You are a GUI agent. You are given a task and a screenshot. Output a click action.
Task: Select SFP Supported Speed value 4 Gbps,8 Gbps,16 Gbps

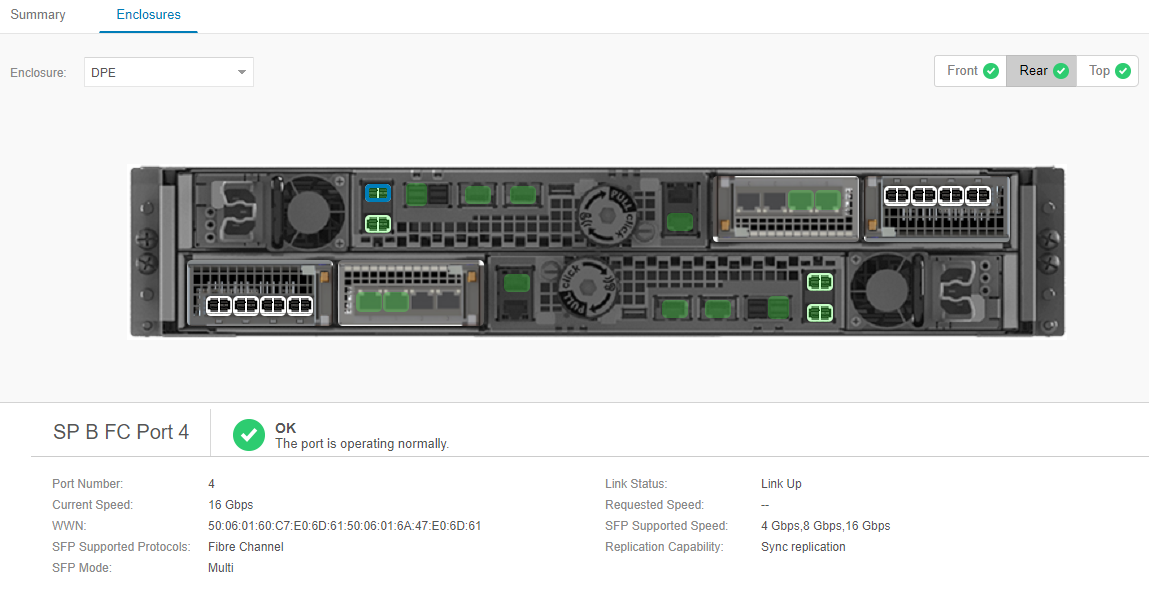826,525
